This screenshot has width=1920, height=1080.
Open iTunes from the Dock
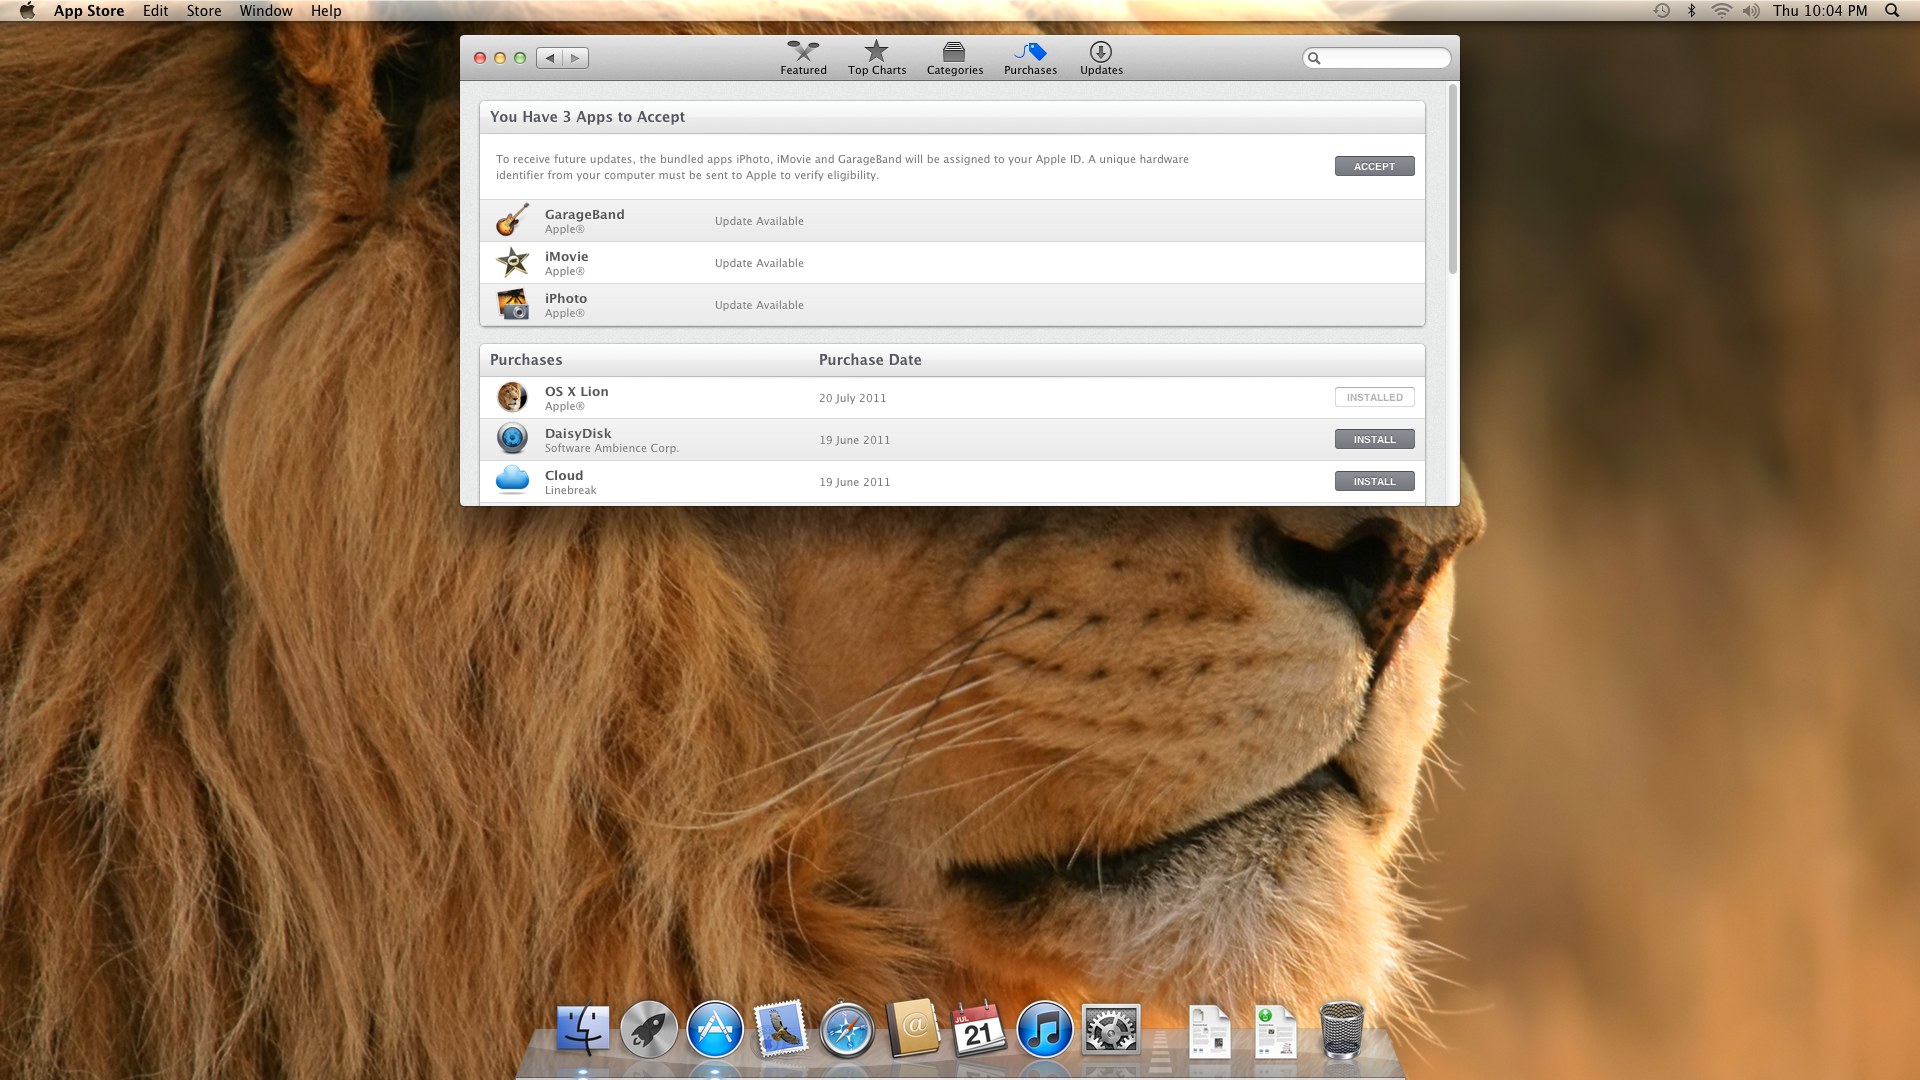click(1044, 1030)
